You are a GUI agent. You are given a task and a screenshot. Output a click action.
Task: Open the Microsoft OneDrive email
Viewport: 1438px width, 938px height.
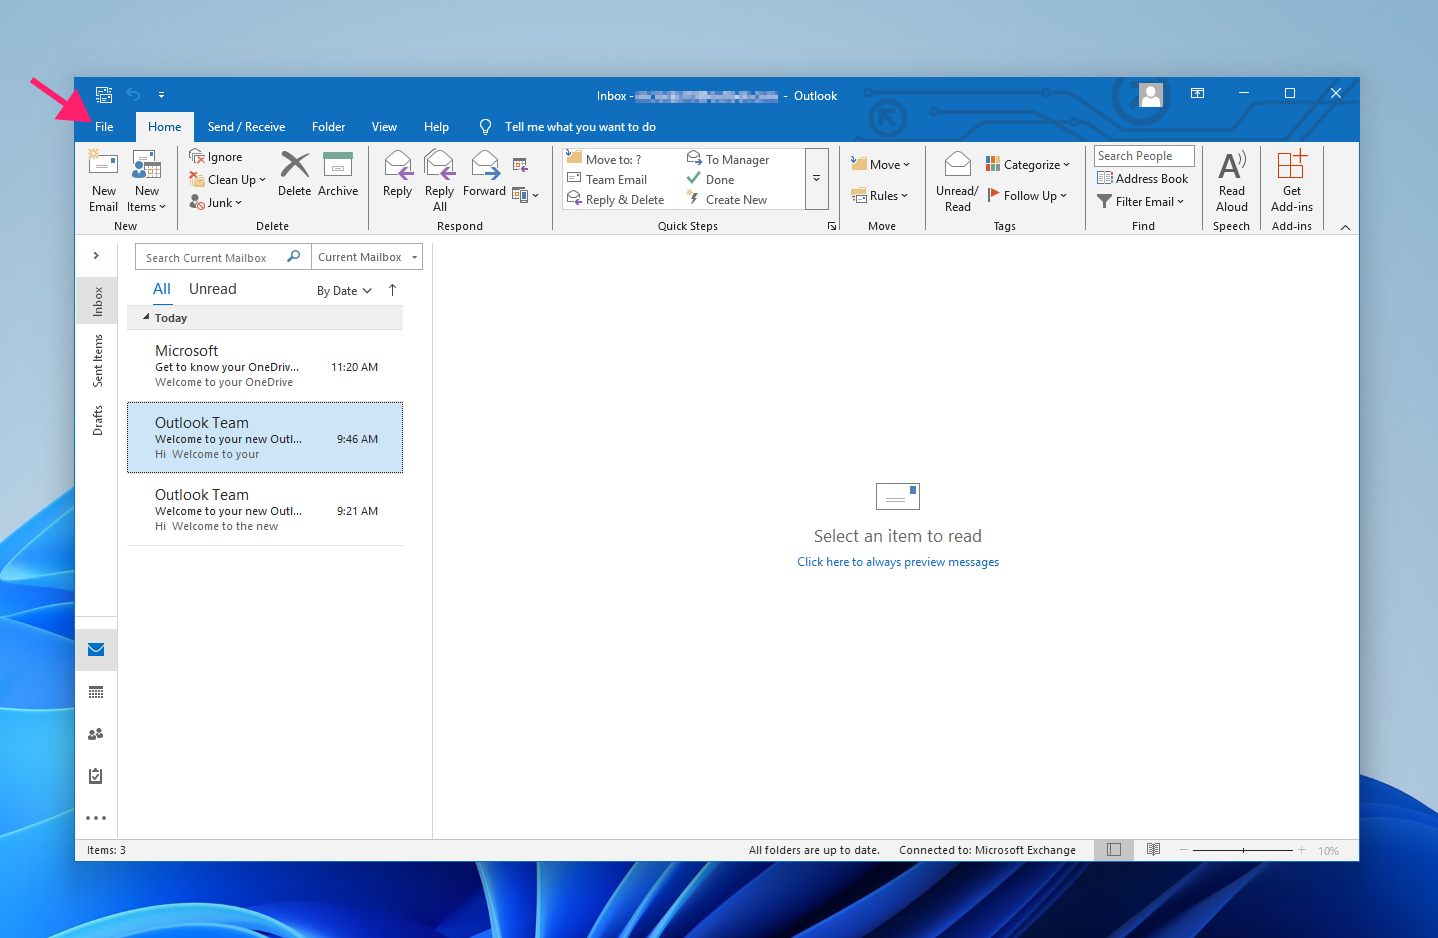click(x=265, y=366)
